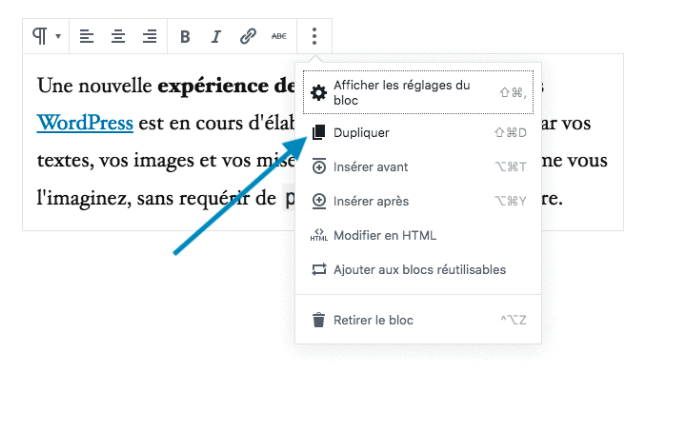Image resolution: width=673 pixels, height=421 pixels.
Task: Toggle strikethrough formatting
Action: [x=278, y=37]
